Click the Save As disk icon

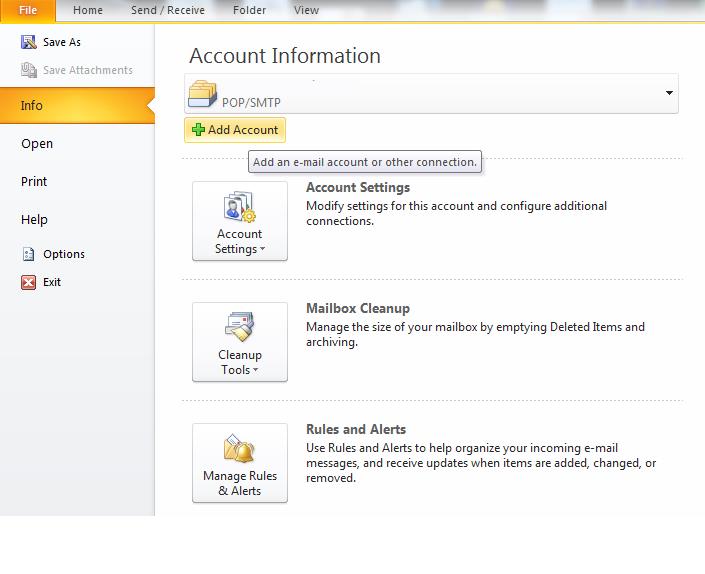[x=29, y=42]
